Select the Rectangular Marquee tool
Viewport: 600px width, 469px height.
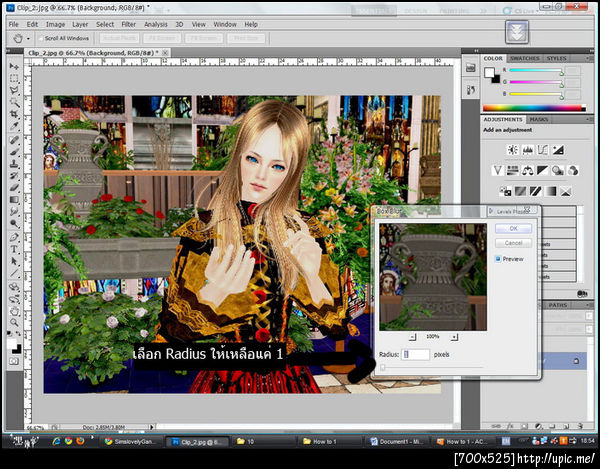[x=14, y=78]
